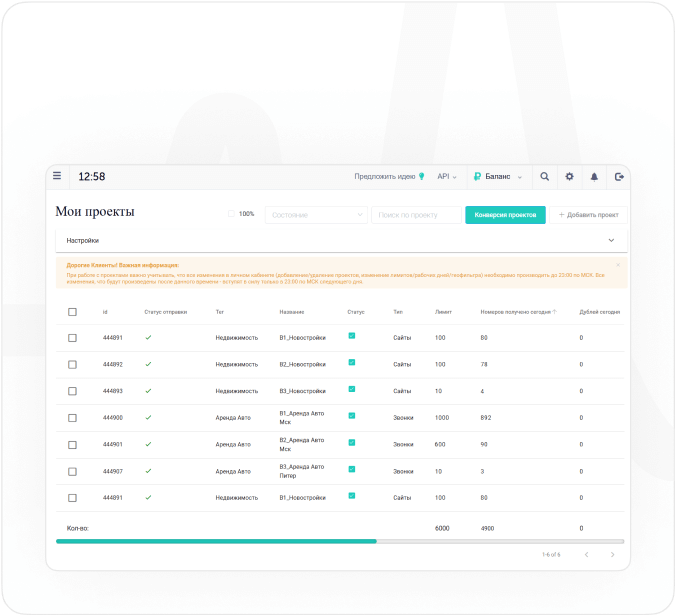This screenshot has width=675, height=615.
Task: Select the row checkbox for project 444892
Action: (x=72, y=364)
